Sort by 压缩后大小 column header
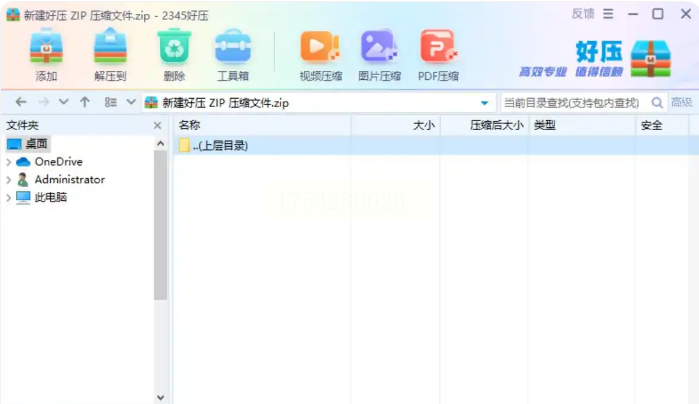The width and height of the screenshot is (699, 404). coord(484,125)
